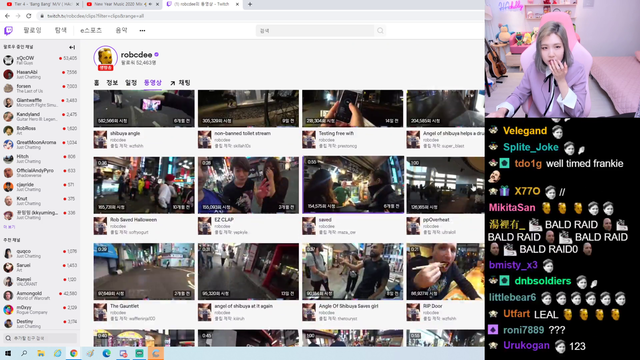Open Microsoft Edge from taskbar
The image size is (640, 360).
(107, 353)
